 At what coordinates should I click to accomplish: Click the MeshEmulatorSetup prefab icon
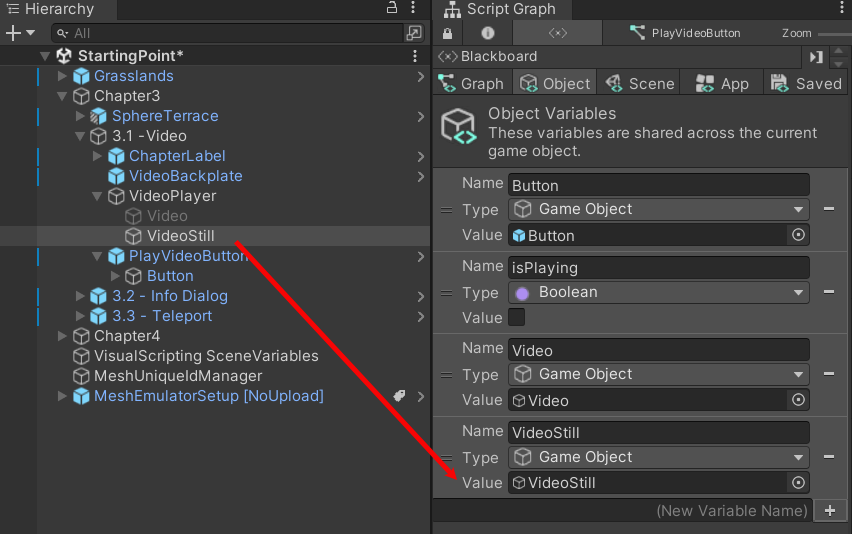pyautogui.click(x=81, y=396)
